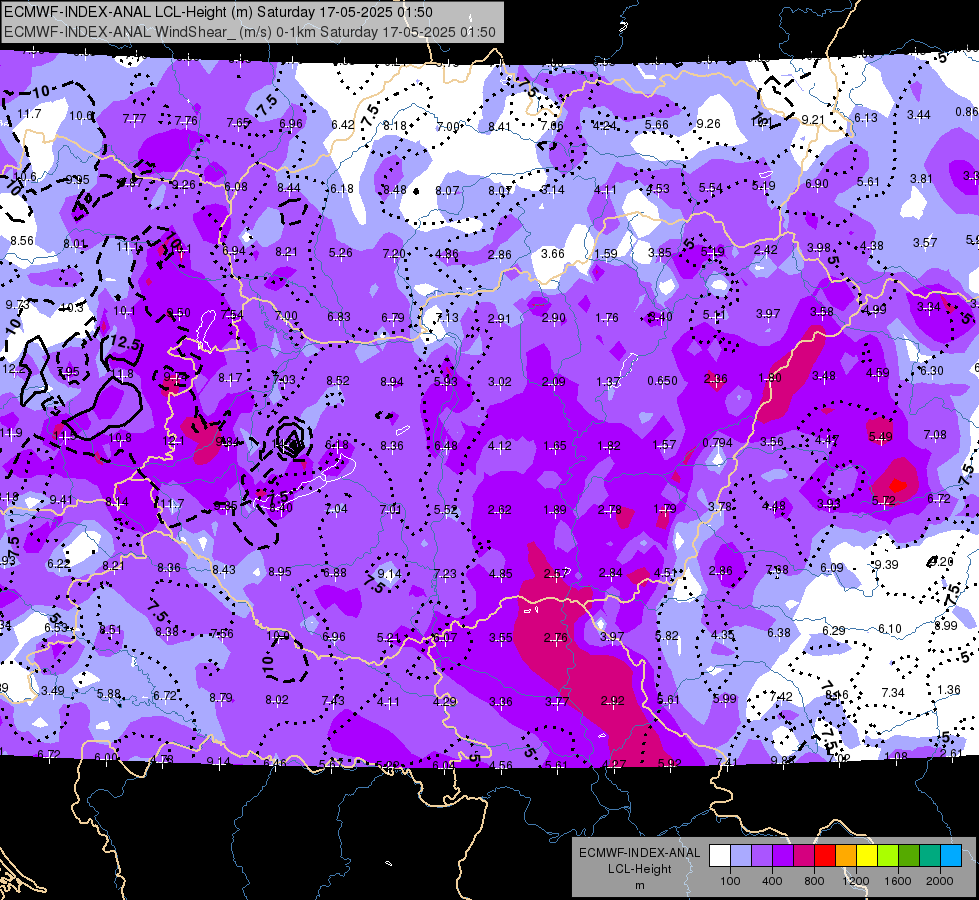Screen dimensions: 979x900
Task: Click the wind shear value 3.44
Action: [918, 115]
